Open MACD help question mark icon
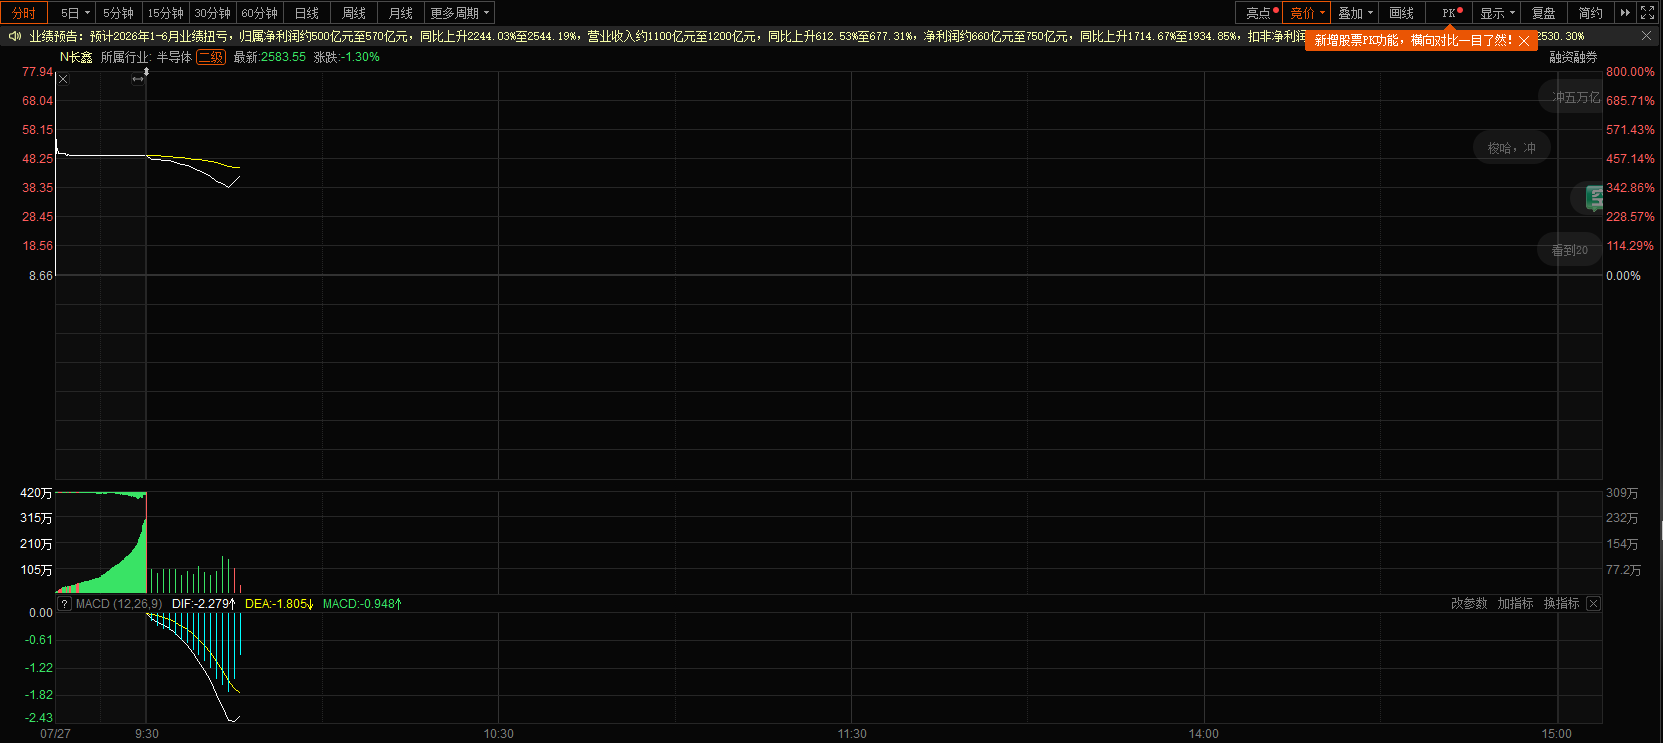Viewport: 1663px width, 743px height. 65,604
